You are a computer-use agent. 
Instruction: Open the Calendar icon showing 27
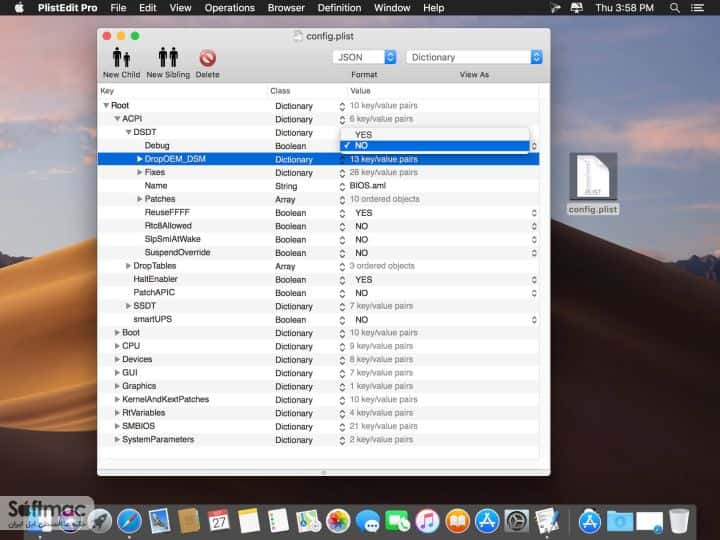(219, 521)
